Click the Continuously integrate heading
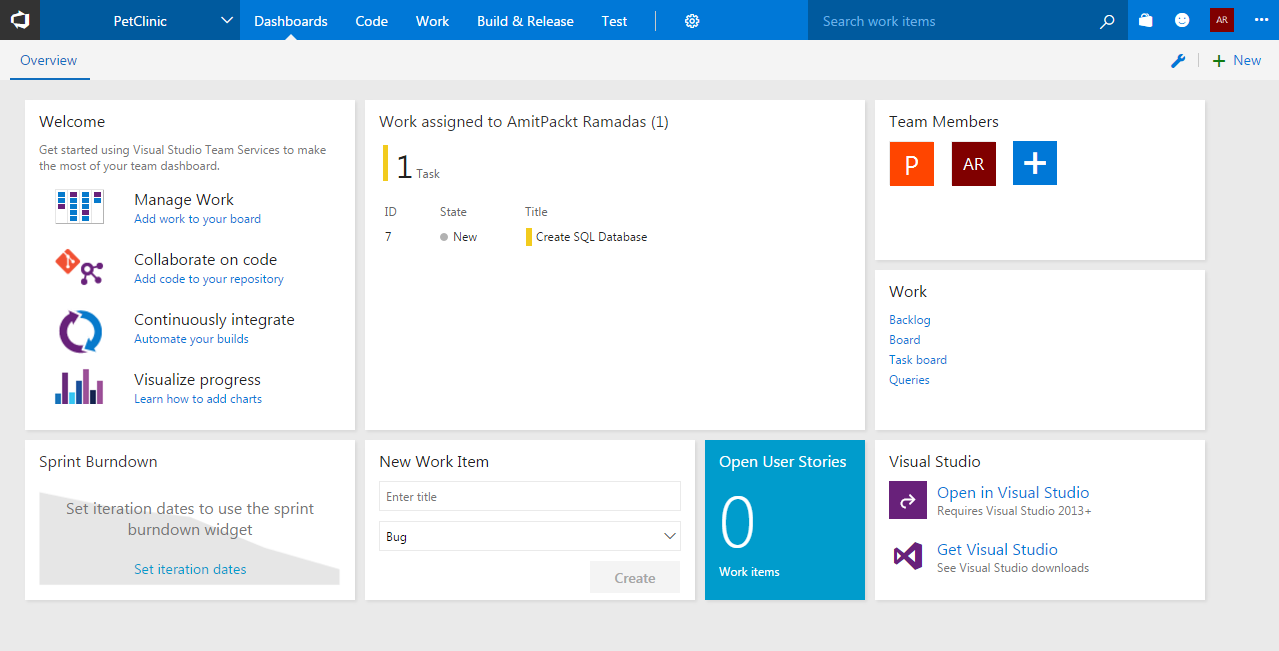Viewport: 1279px width, 651px height. tap(214, 320)
